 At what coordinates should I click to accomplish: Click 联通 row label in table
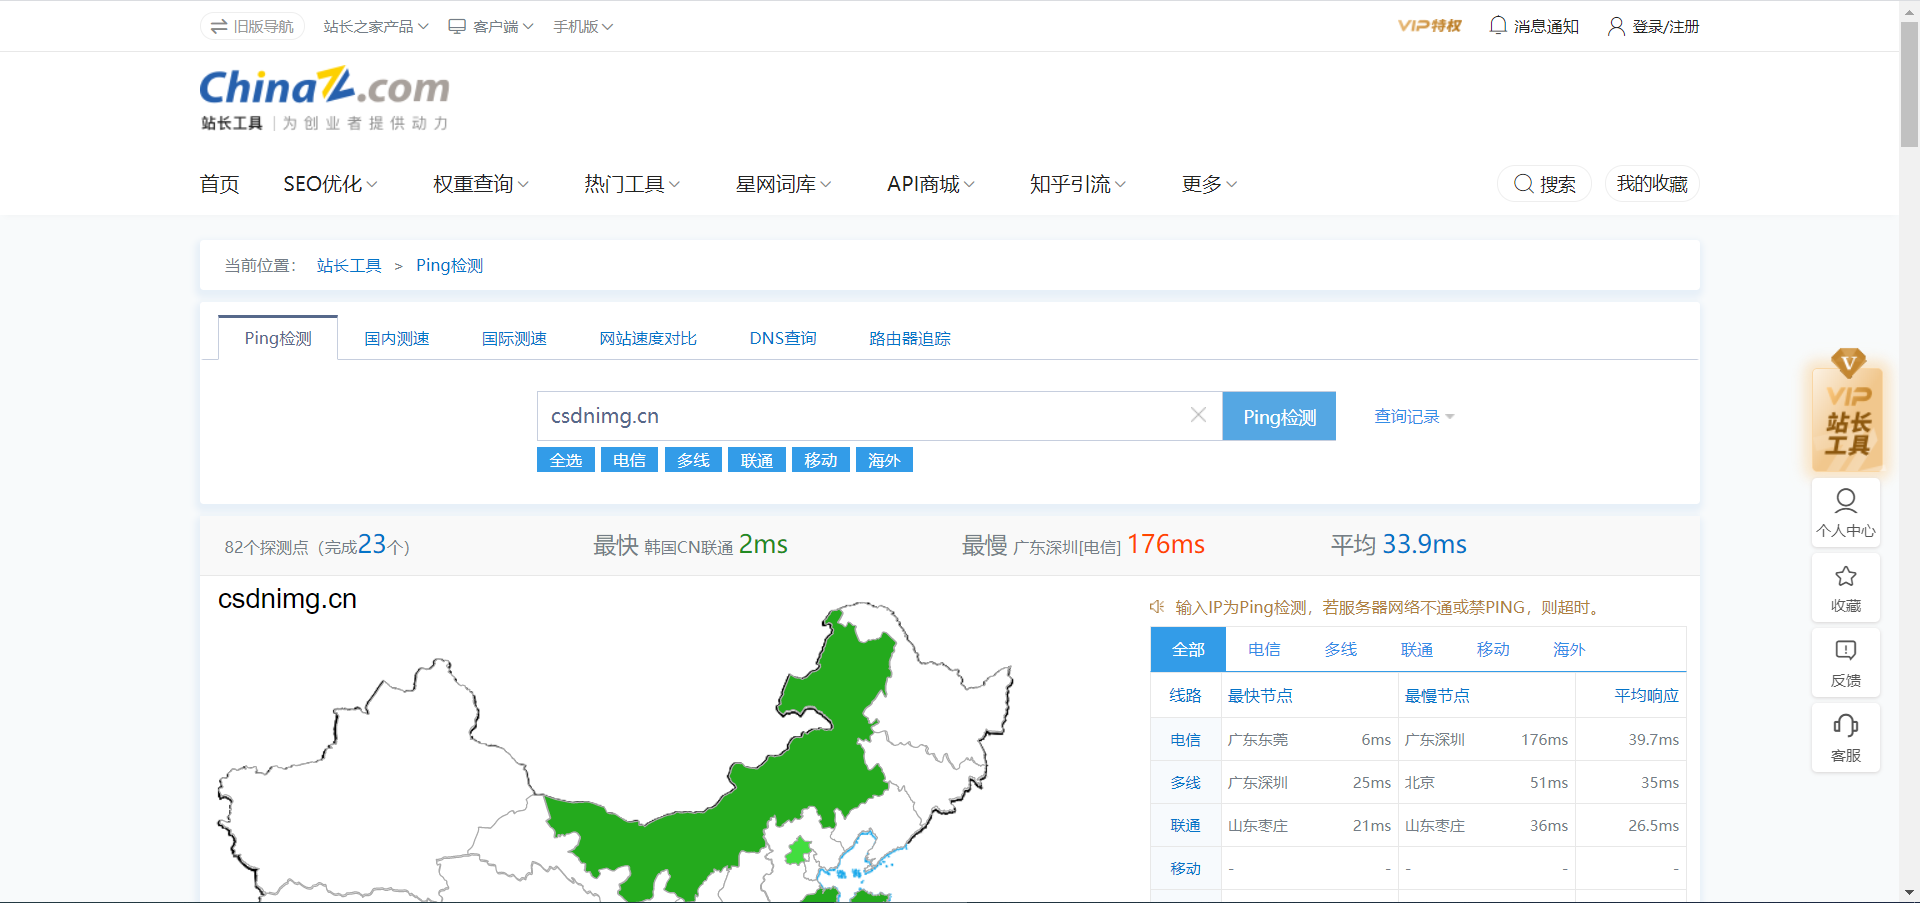(1185, 825)
